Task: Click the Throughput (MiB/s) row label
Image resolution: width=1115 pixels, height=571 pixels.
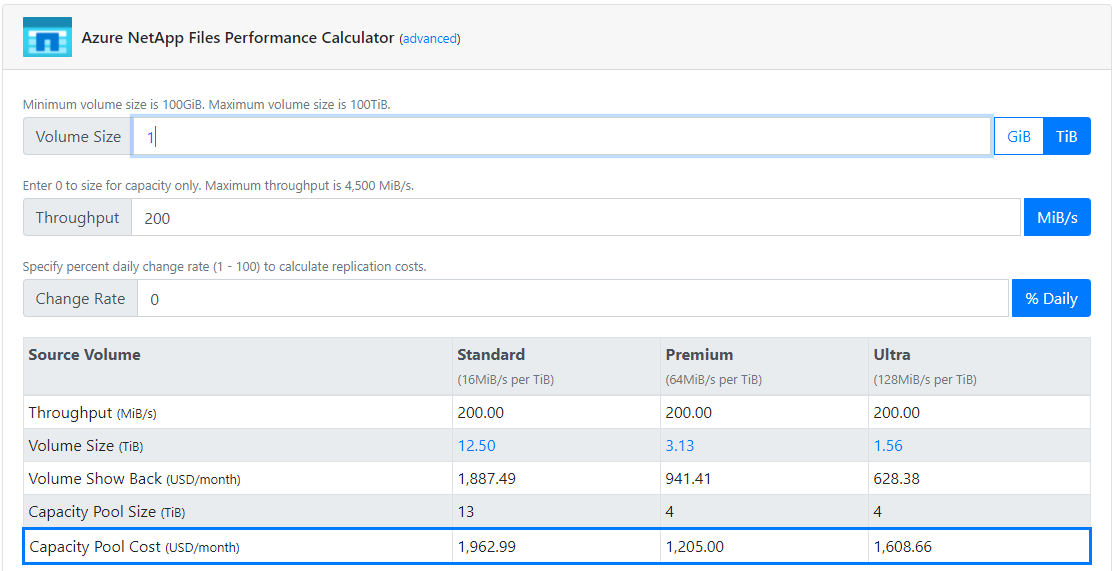Action: [92, 413]
